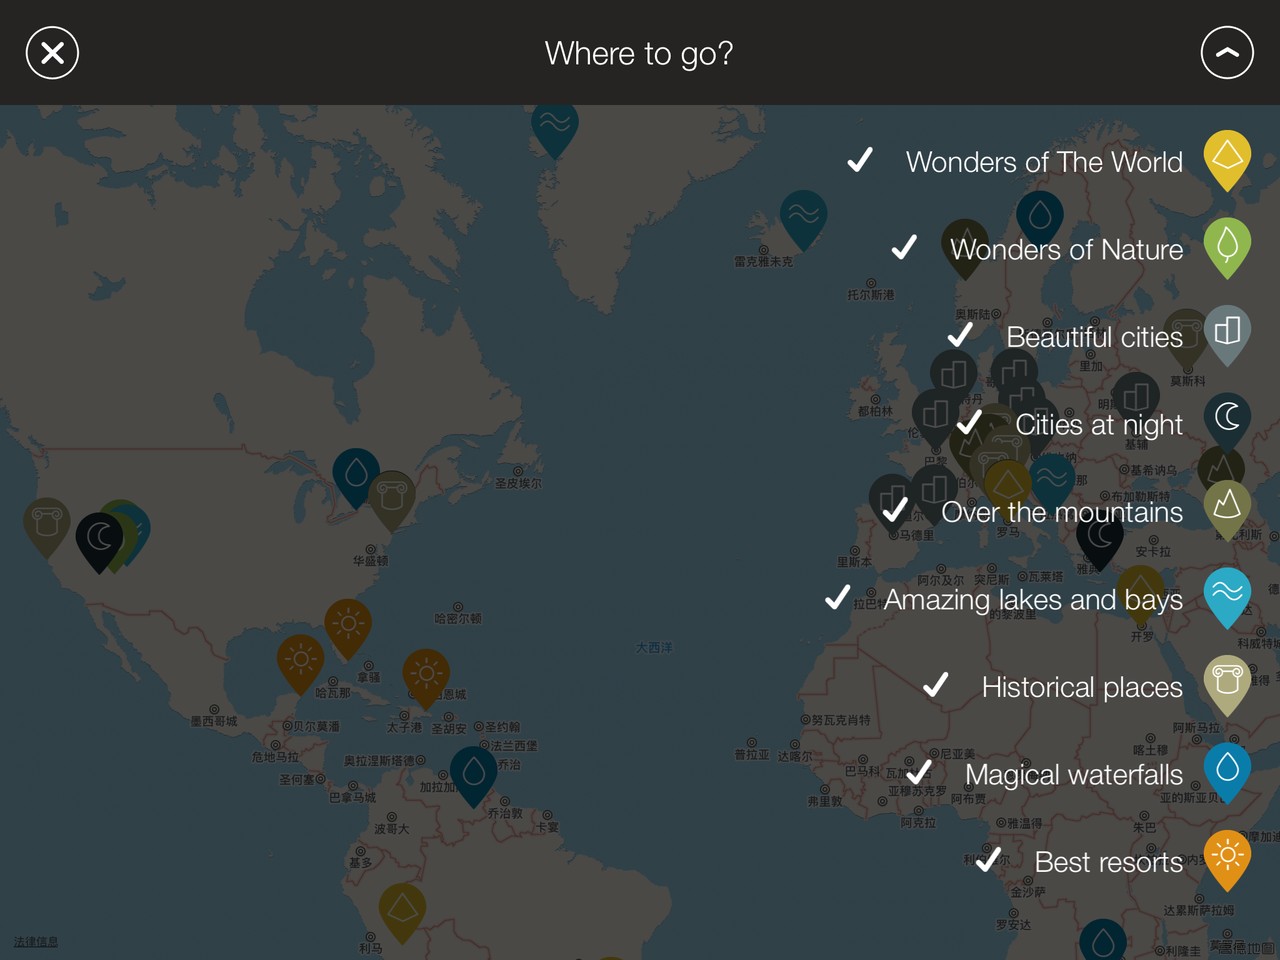Screen dimensions: 1280x960
Task: Tap the blue Magical waterfalls icon
Action: (1227, 772)
